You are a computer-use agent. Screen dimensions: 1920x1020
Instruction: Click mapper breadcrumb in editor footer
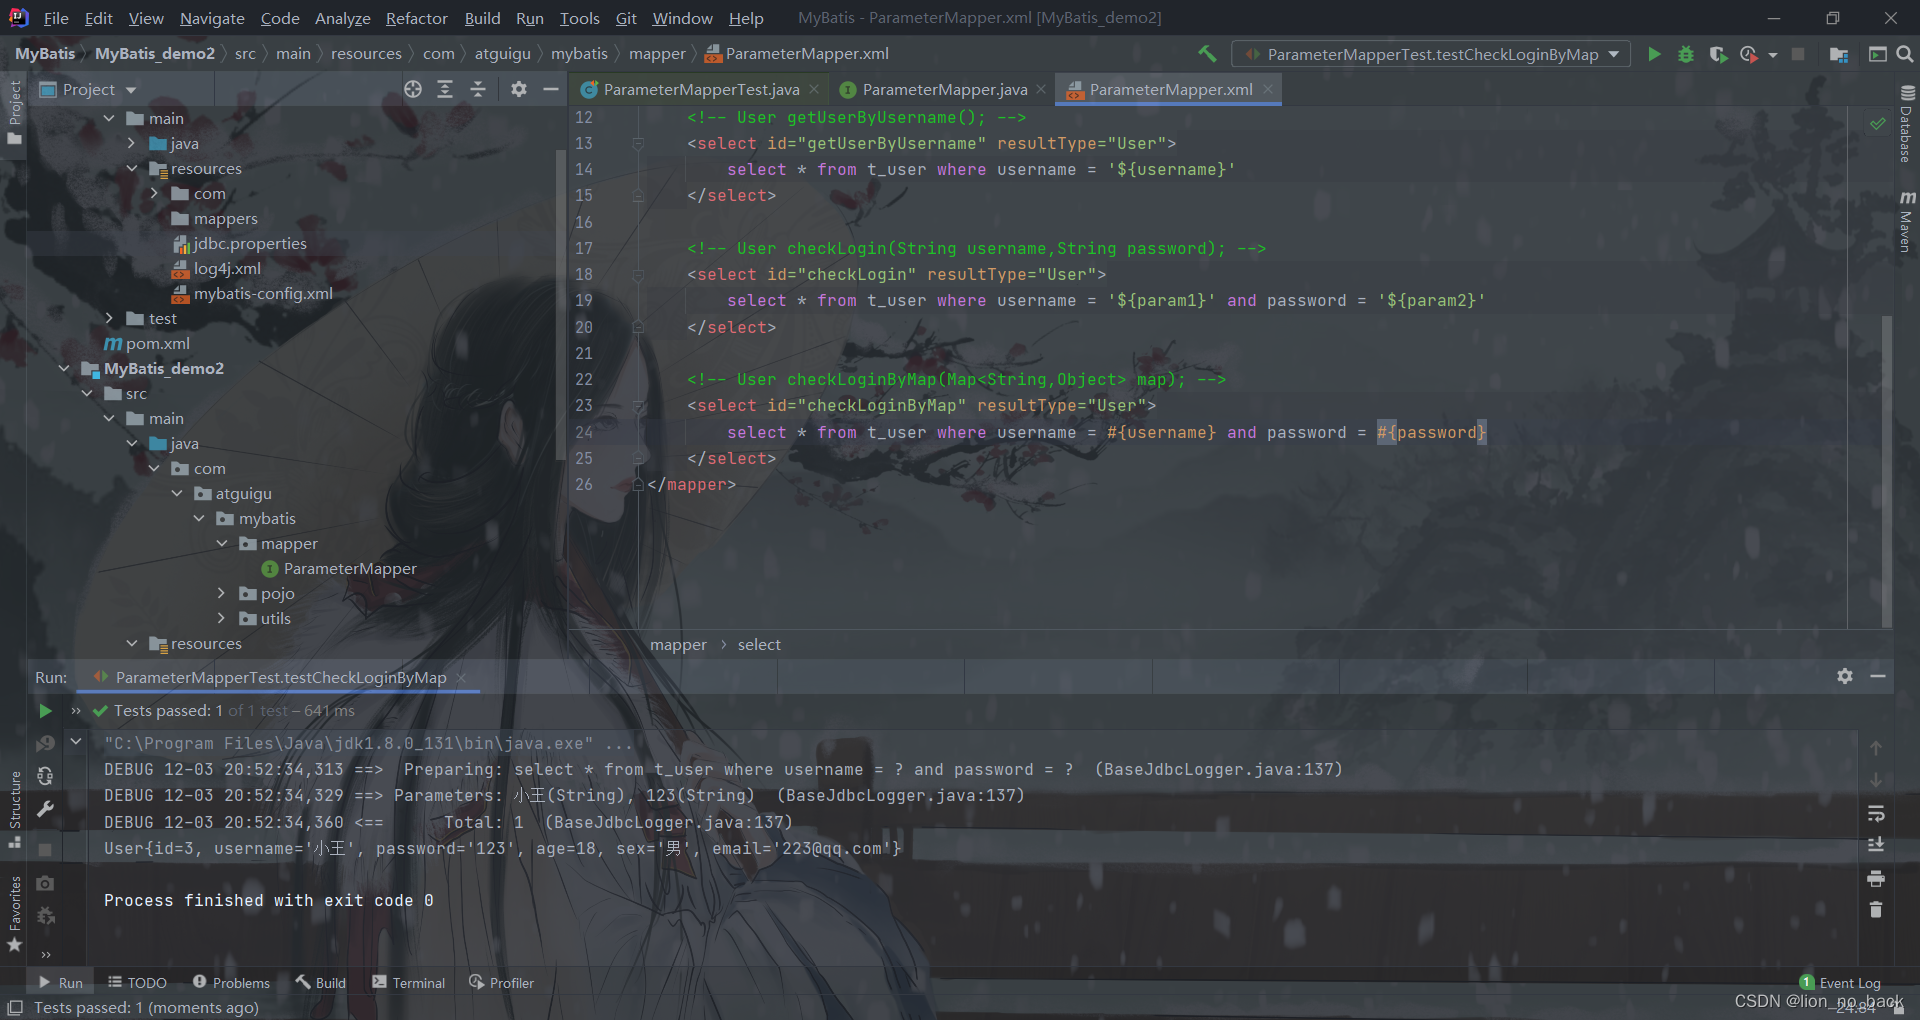tap(678, 645)
